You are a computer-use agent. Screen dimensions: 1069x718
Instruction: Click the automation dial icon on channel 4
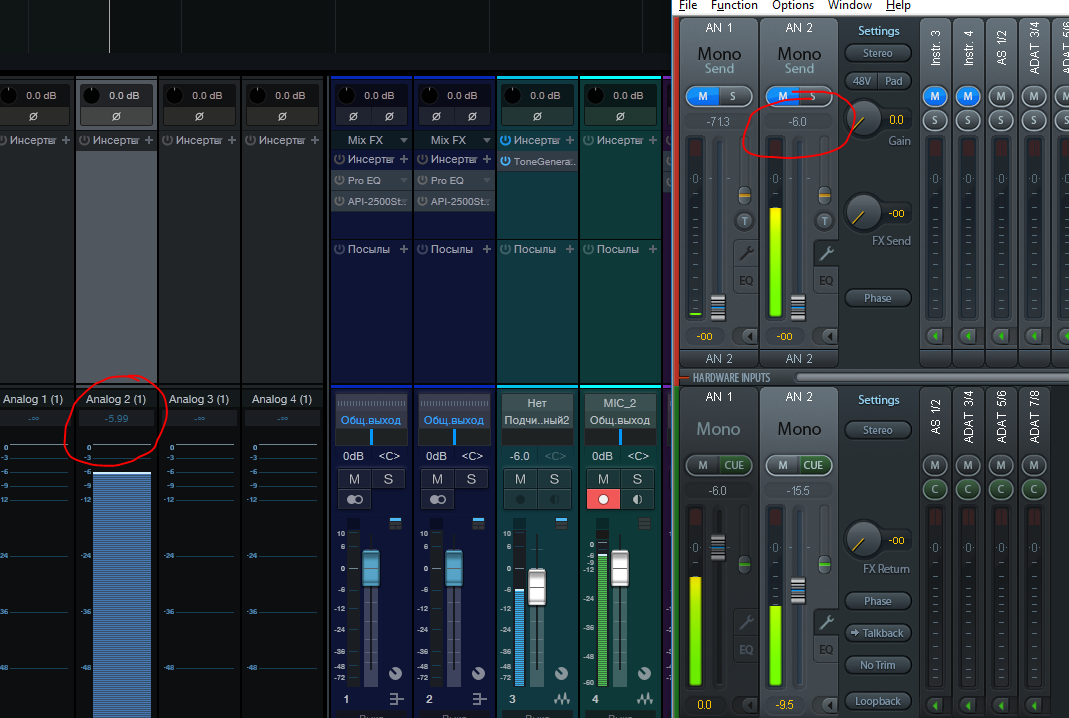click(644, 674)
